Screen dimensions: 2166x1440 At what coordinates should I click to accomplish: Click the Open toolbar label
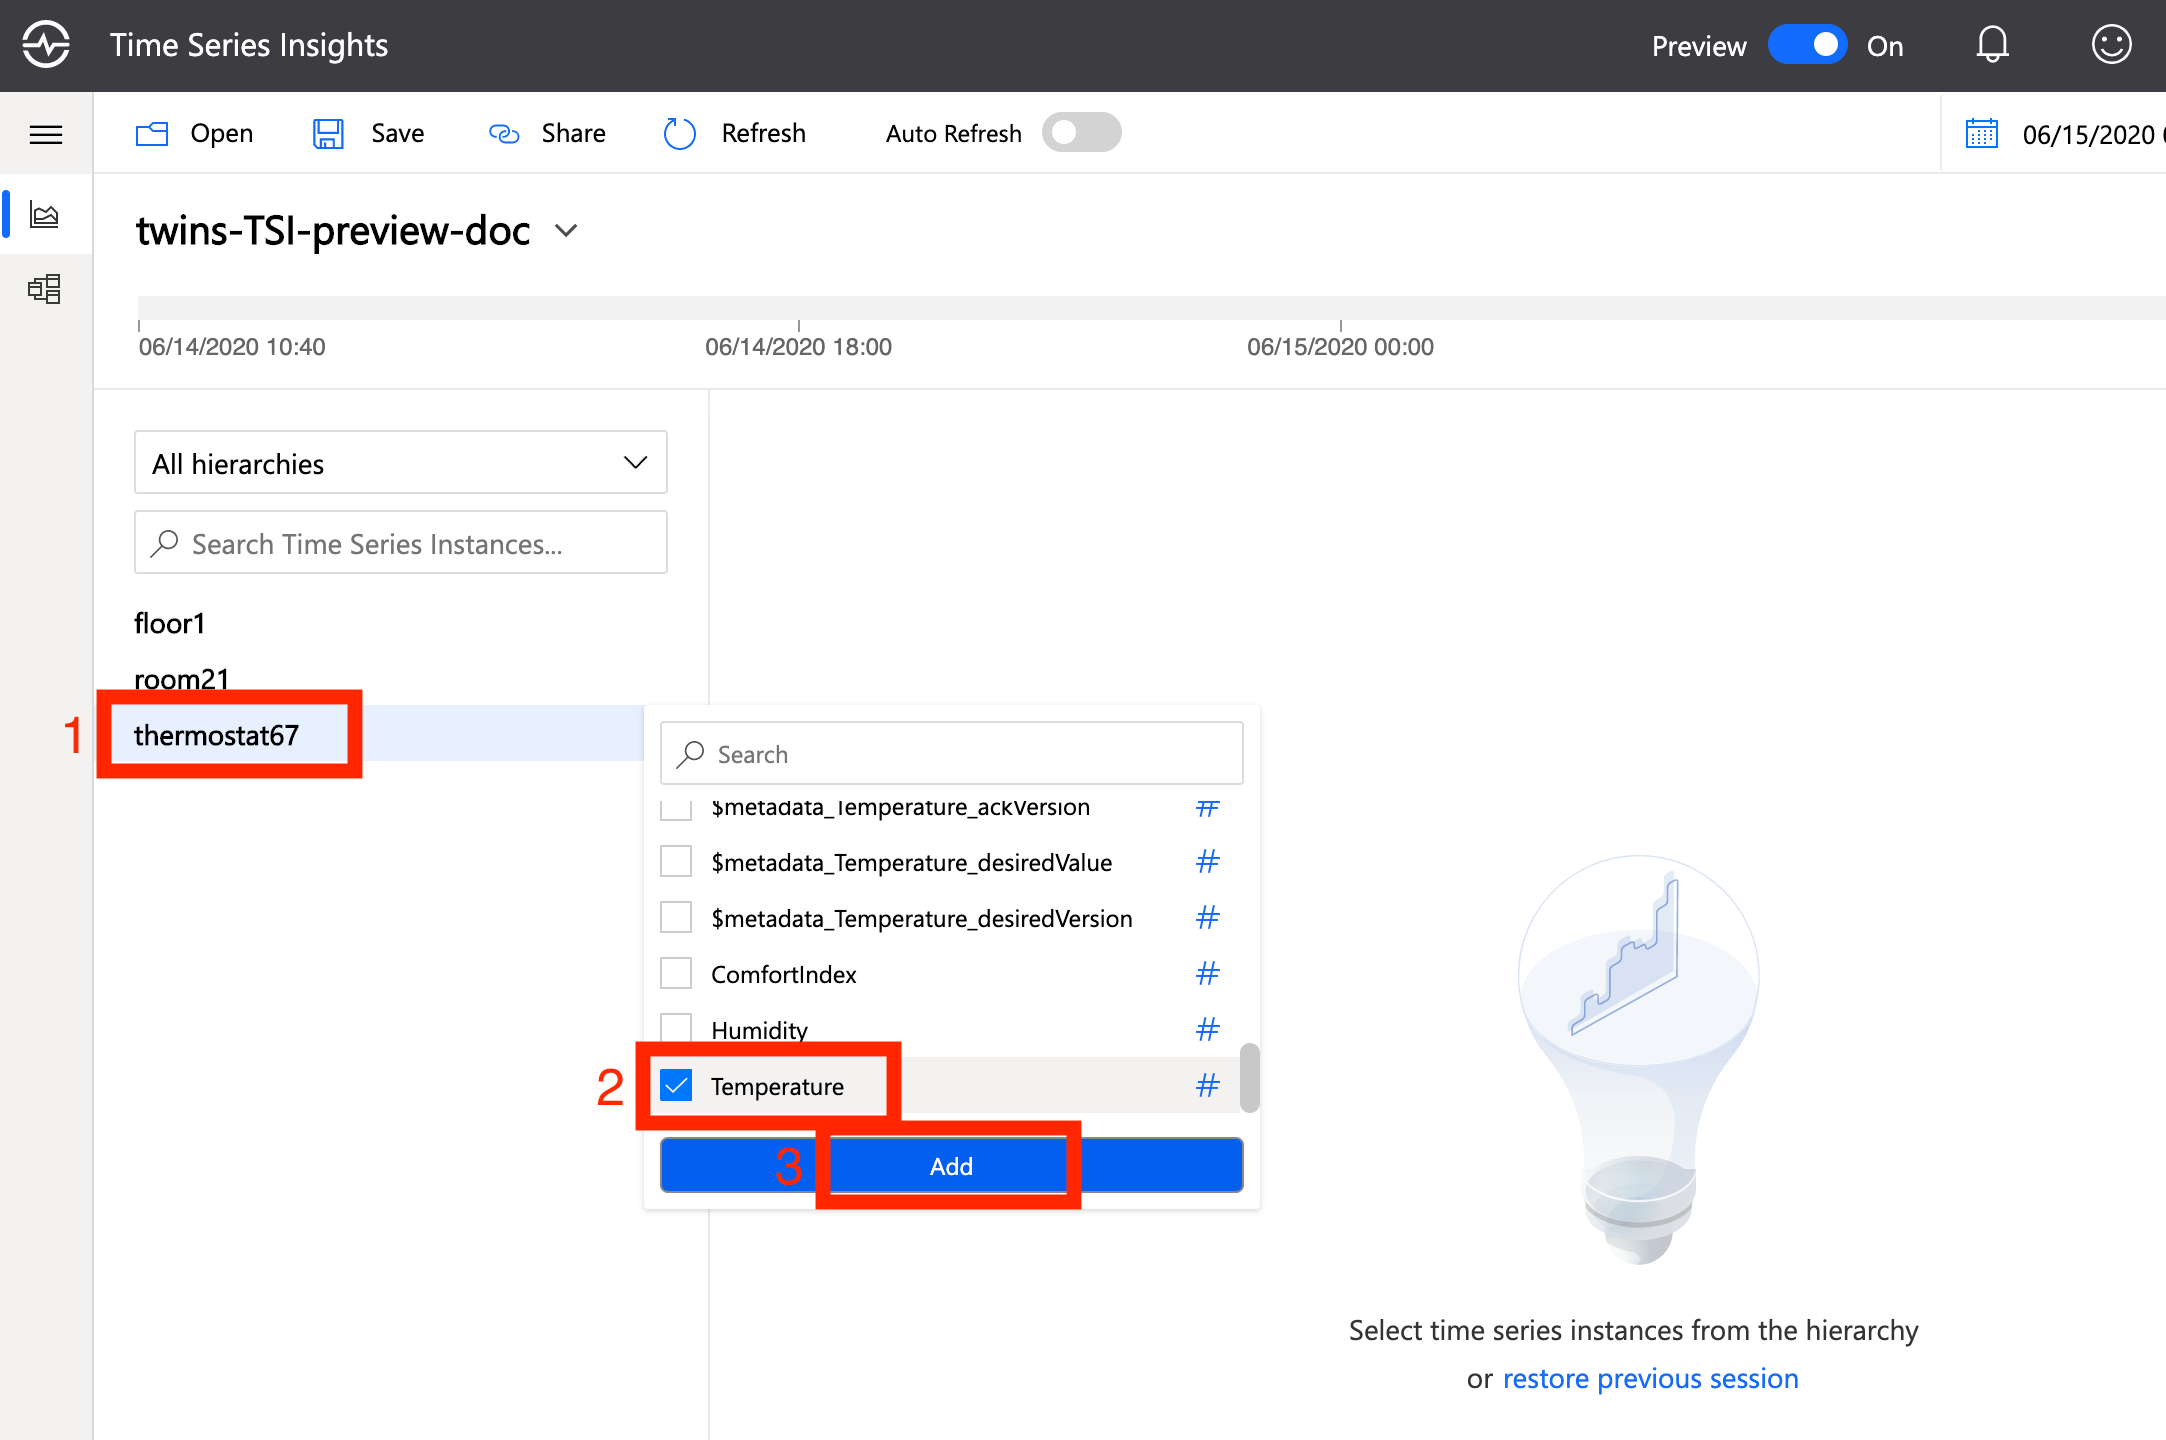[x=221, y=134]
